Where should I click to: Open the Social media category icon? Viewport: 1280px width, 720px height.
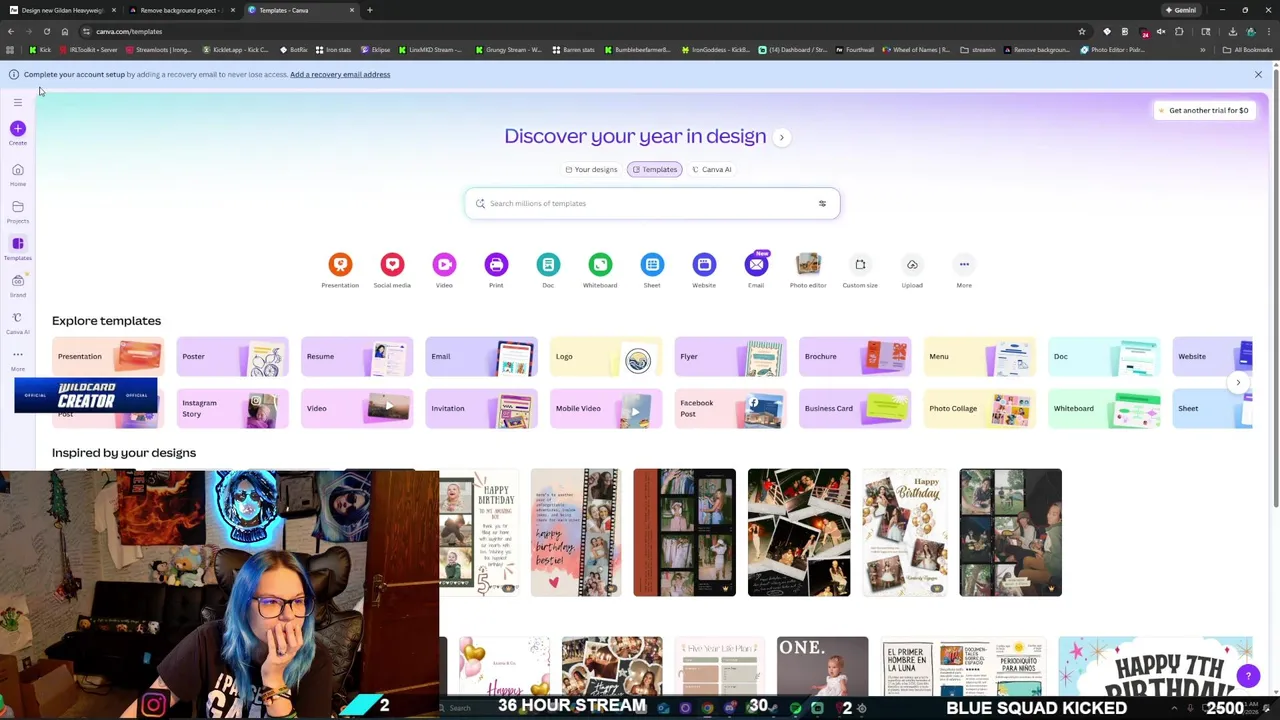[392, 264]
